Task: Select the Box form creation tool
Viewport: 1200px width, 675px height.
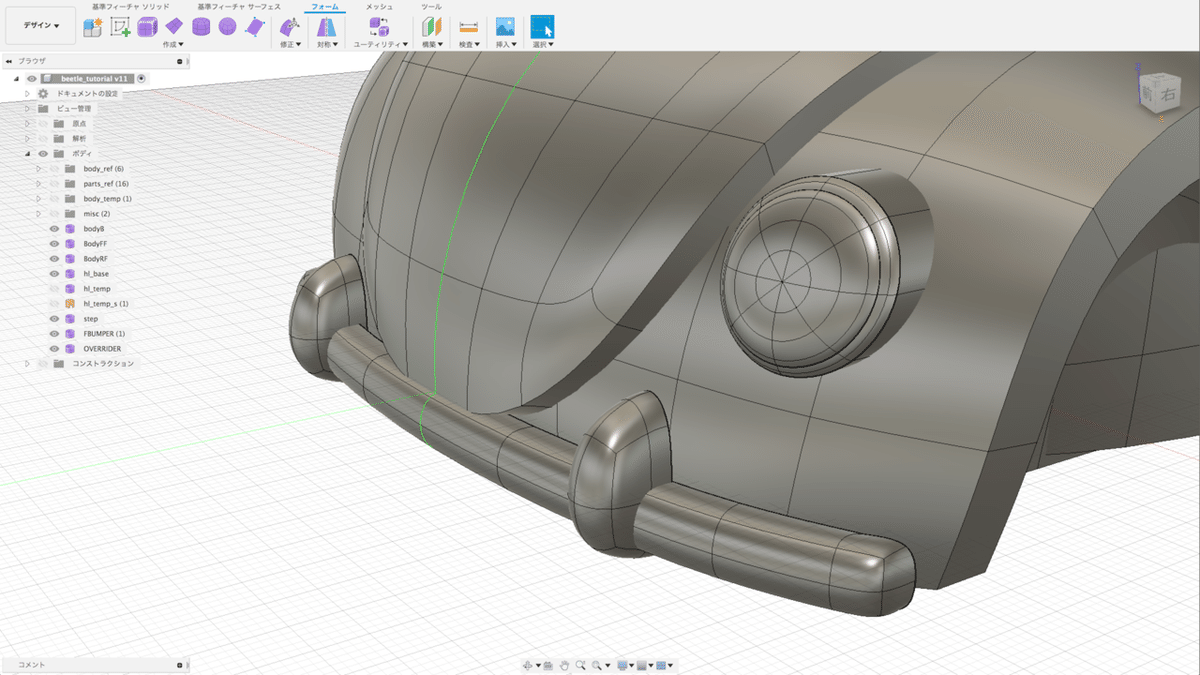Action: pyautogui.click(x=147, y=27)
